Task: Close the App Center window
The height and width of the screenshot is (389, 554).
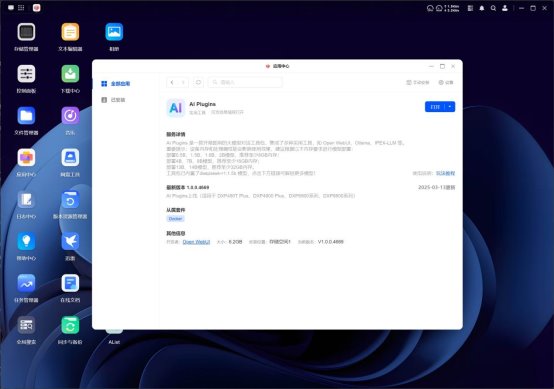Action: tap(453, 66)
